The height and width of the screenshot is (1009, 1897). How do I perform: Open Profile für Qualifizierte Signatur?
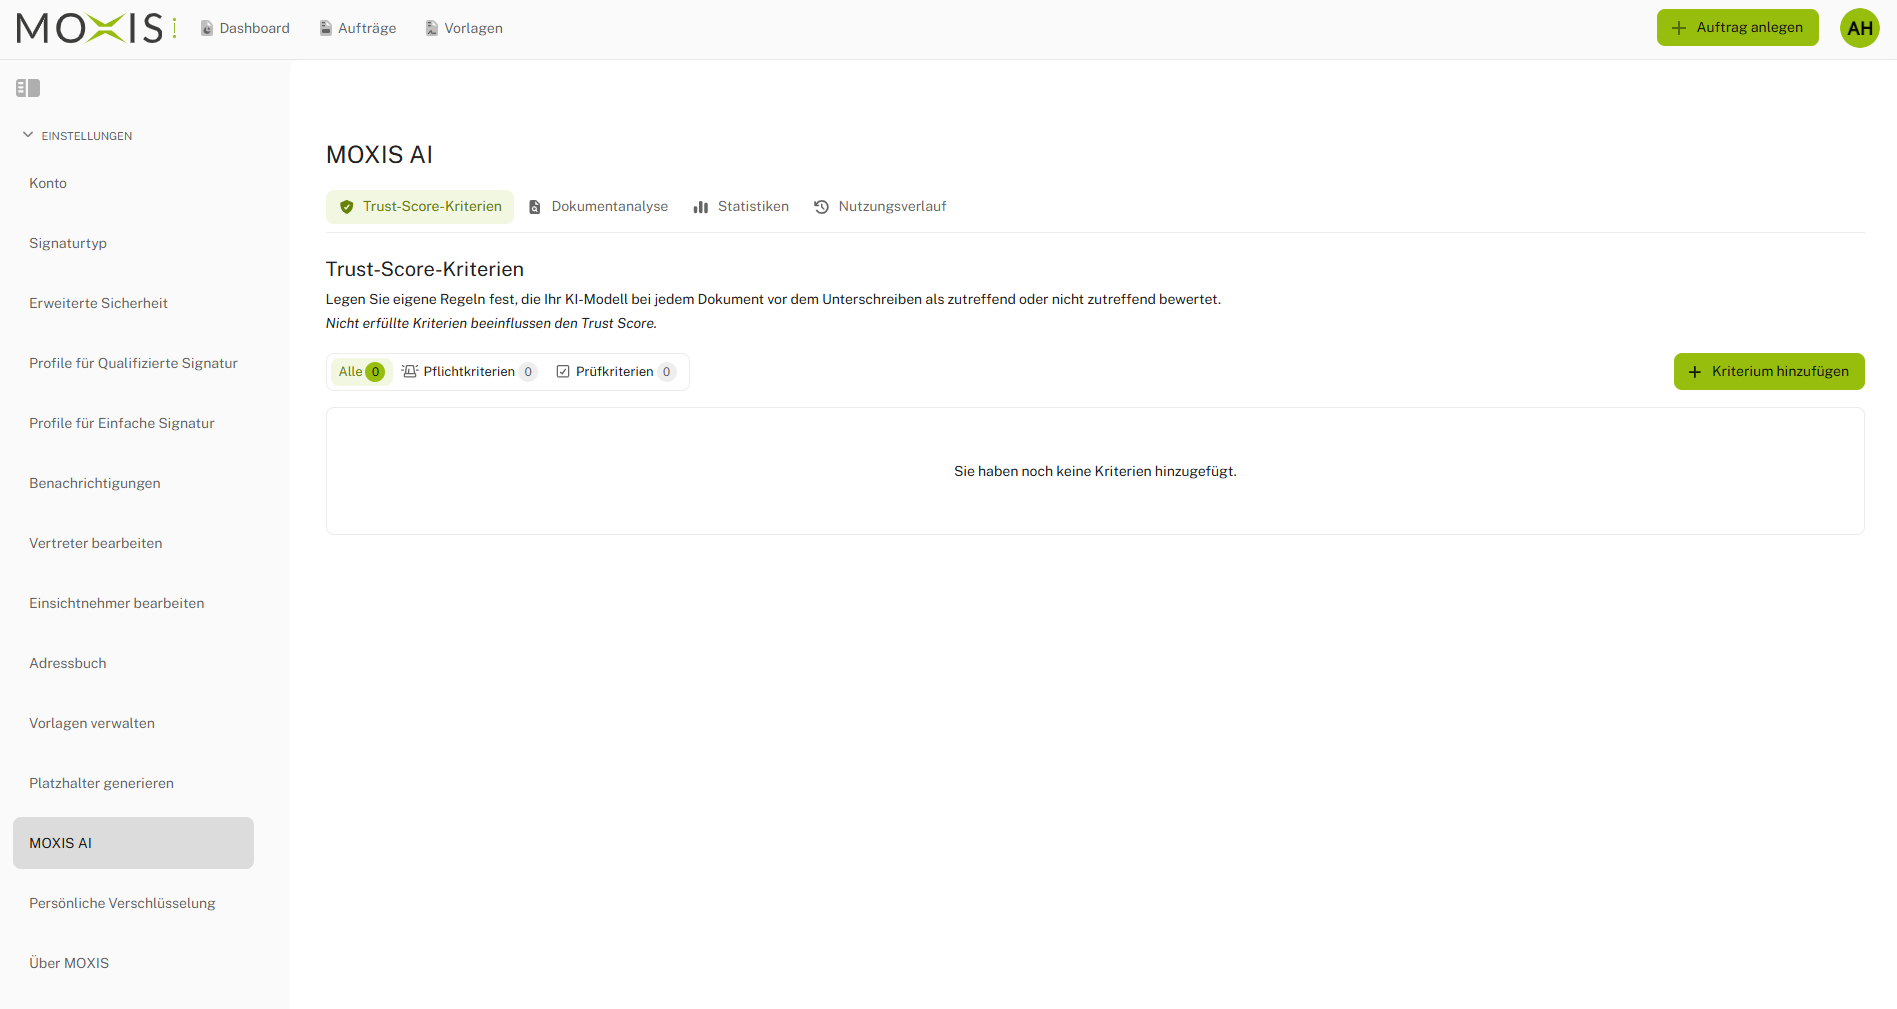click(133, 363)
